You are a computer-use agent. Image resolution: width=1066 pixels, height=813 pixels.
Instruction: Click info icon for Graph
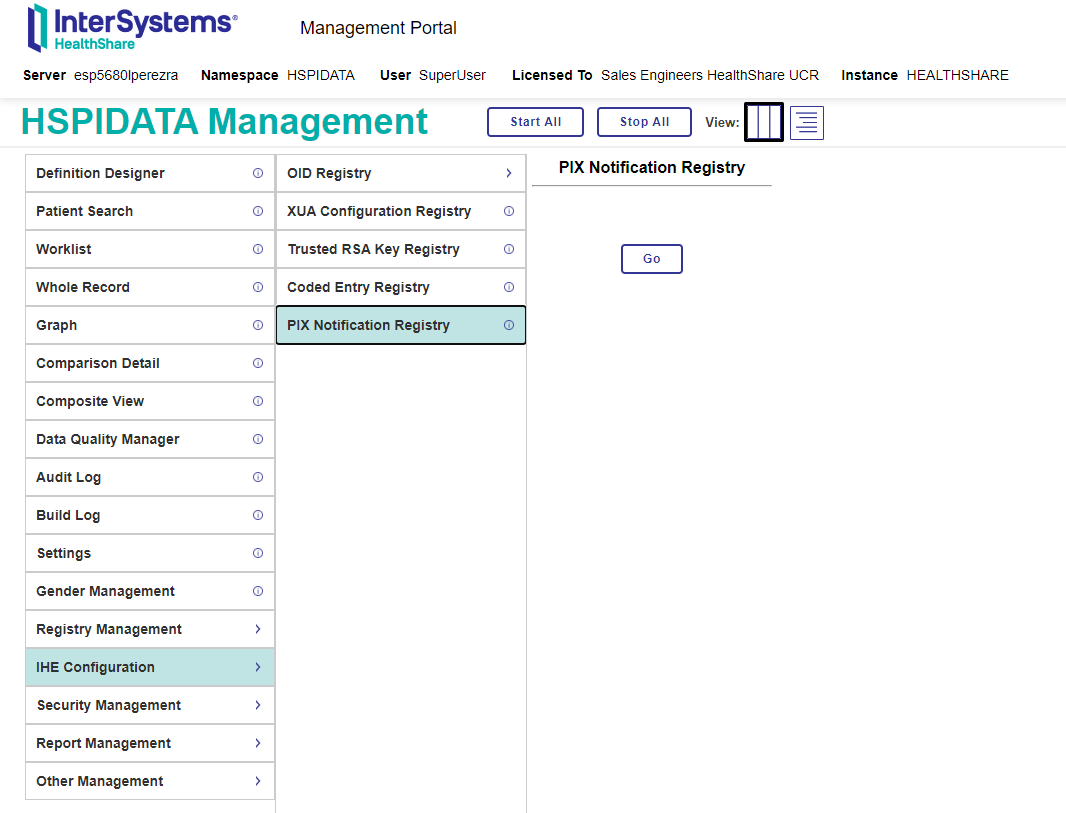pos(258,326)
